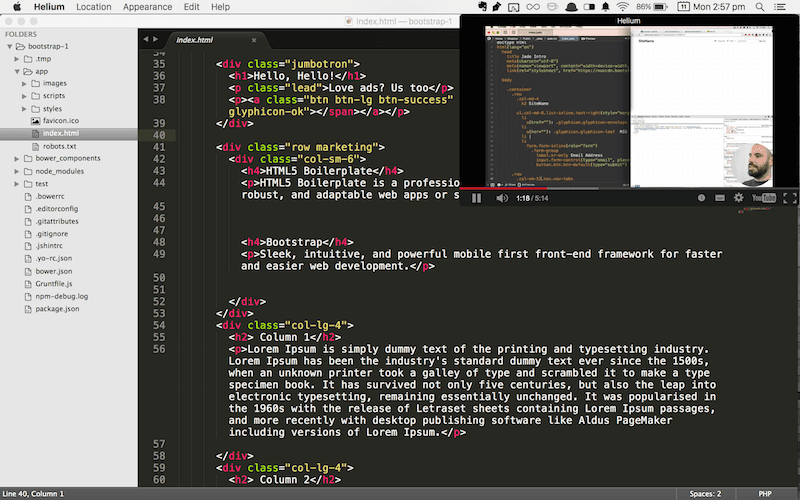Click line number 40 in the gutter

pyautogui.click(x=159, y=135)
